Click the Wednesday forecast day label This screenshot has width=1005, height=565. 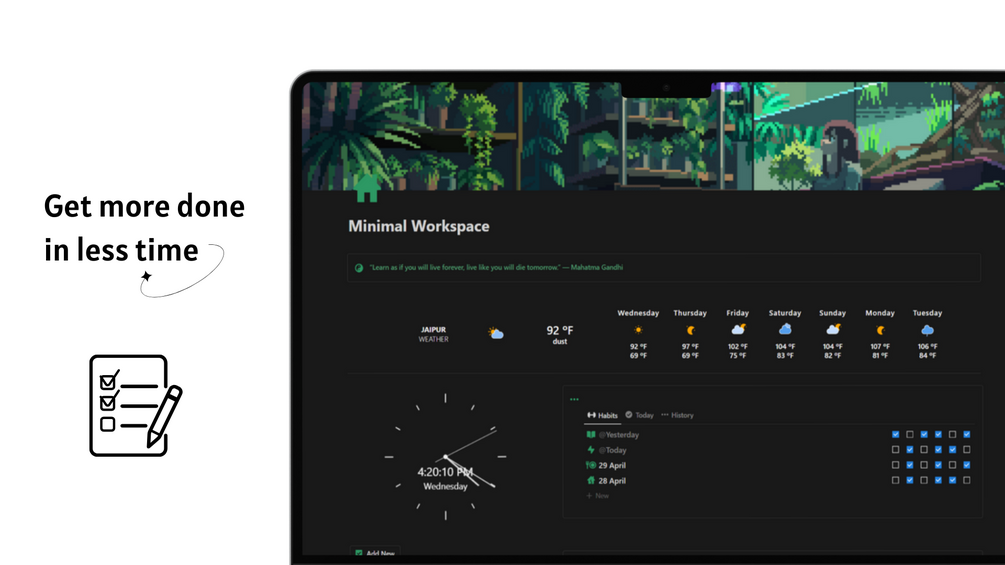tap(638, 313)
